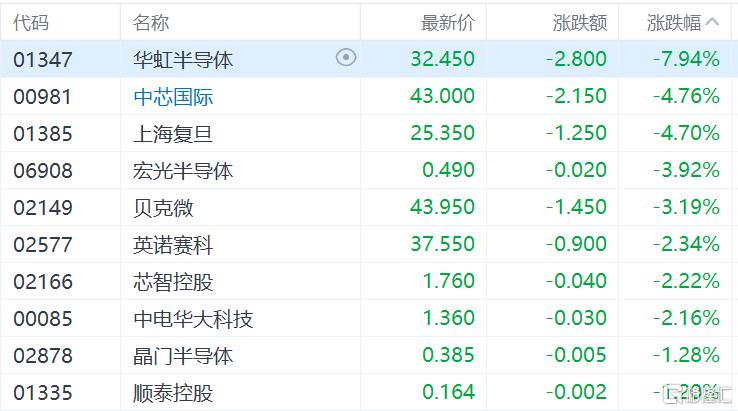Click change amount -2.150
The width and height of the screenshot is (738, 411).
click(576, 96)
